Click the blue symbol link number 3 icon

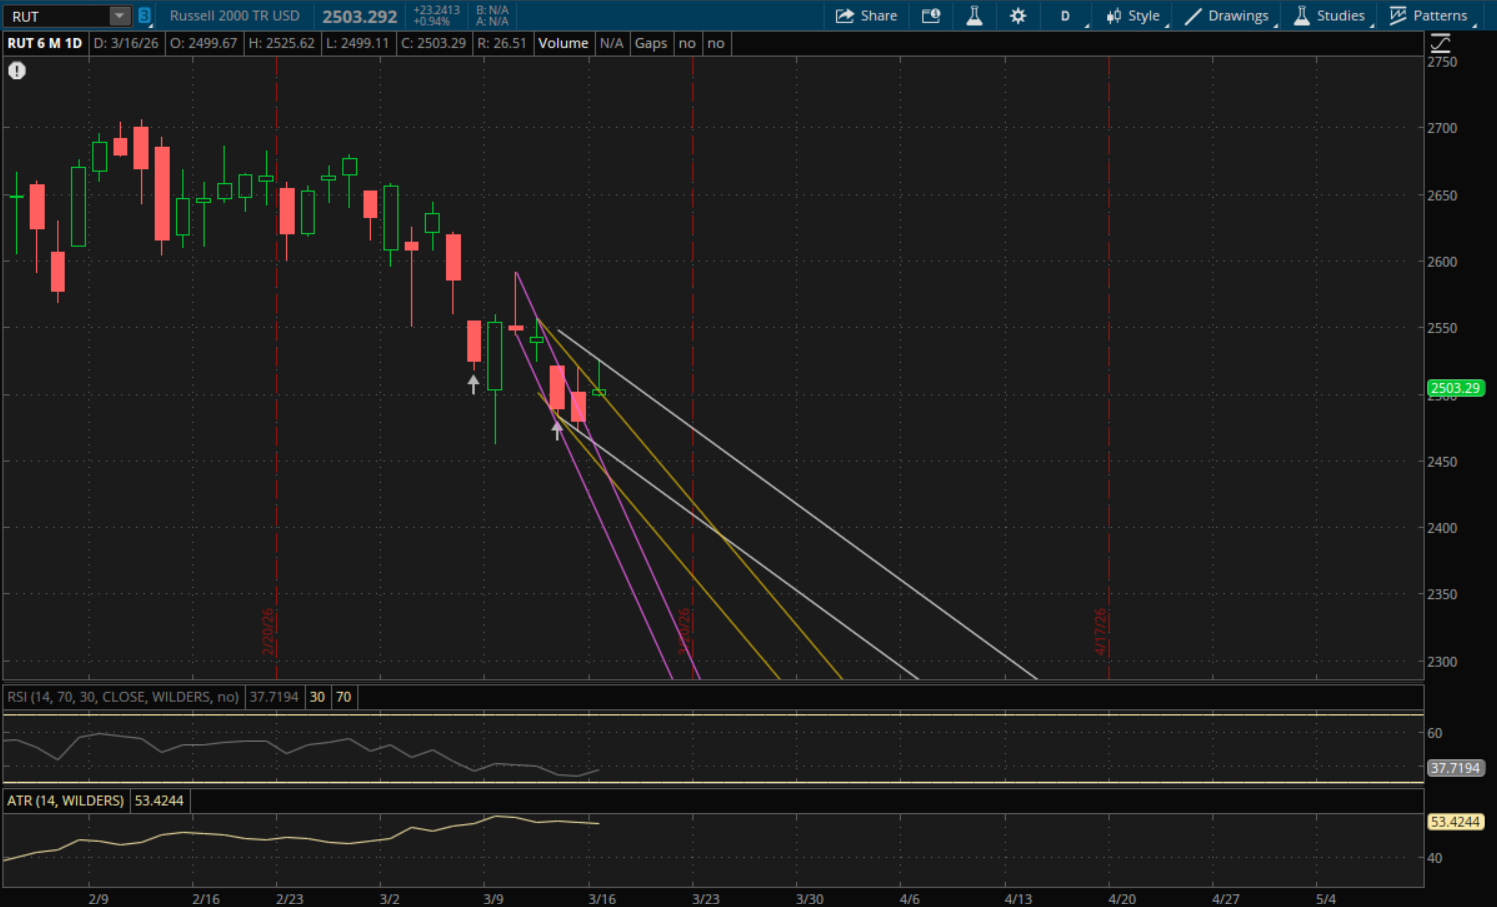tap(144, 16)
